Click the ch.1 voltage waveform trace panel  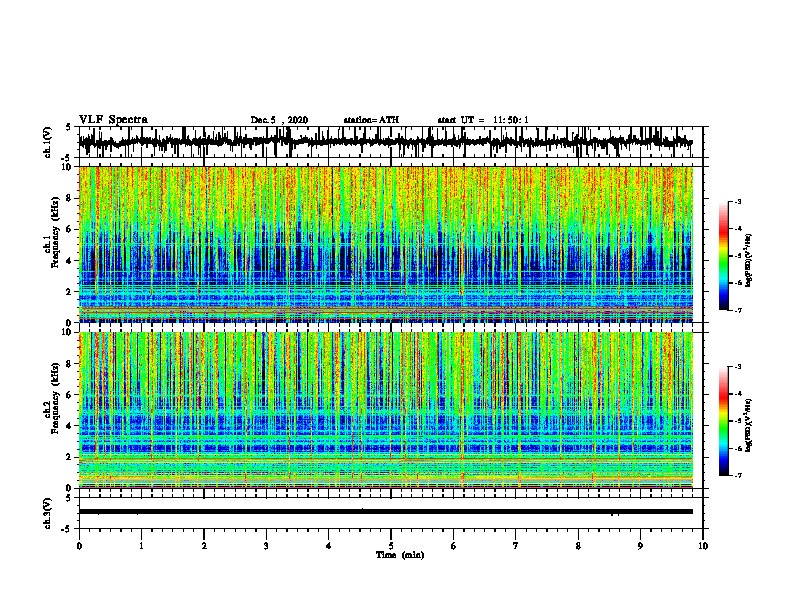click(x=391, y=142)
